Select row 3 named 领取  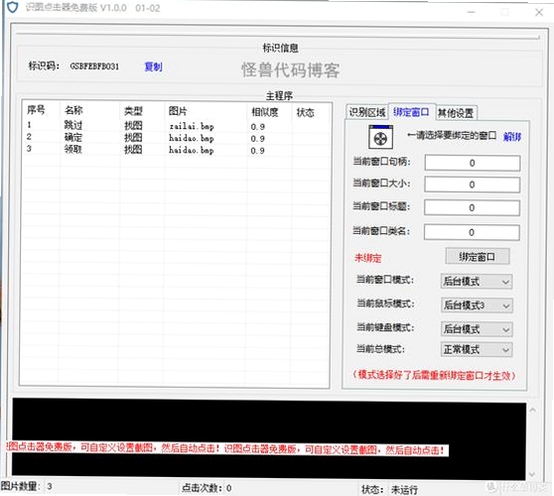point(176,149)
